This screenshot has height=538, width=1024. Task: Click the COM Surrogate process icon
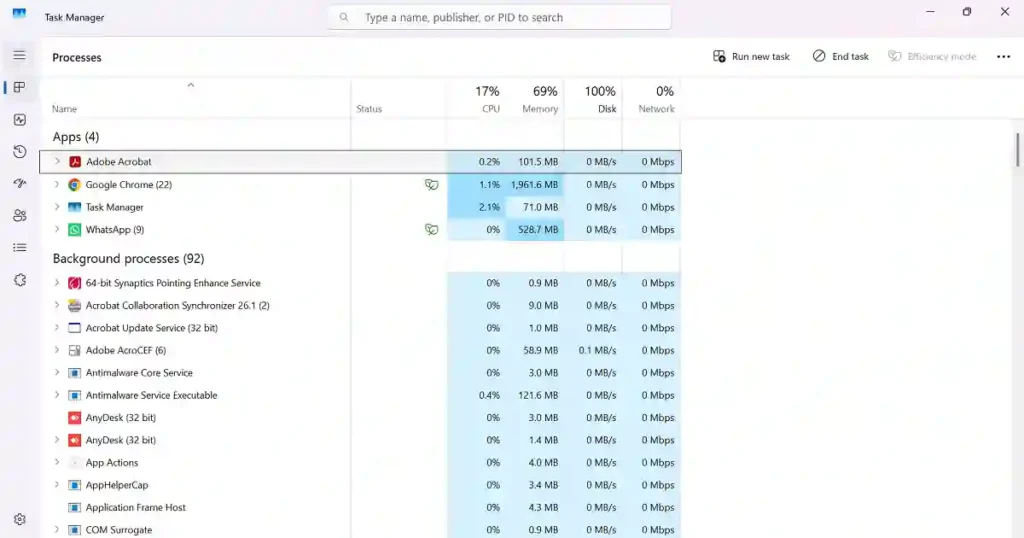[x=74, y=530]
